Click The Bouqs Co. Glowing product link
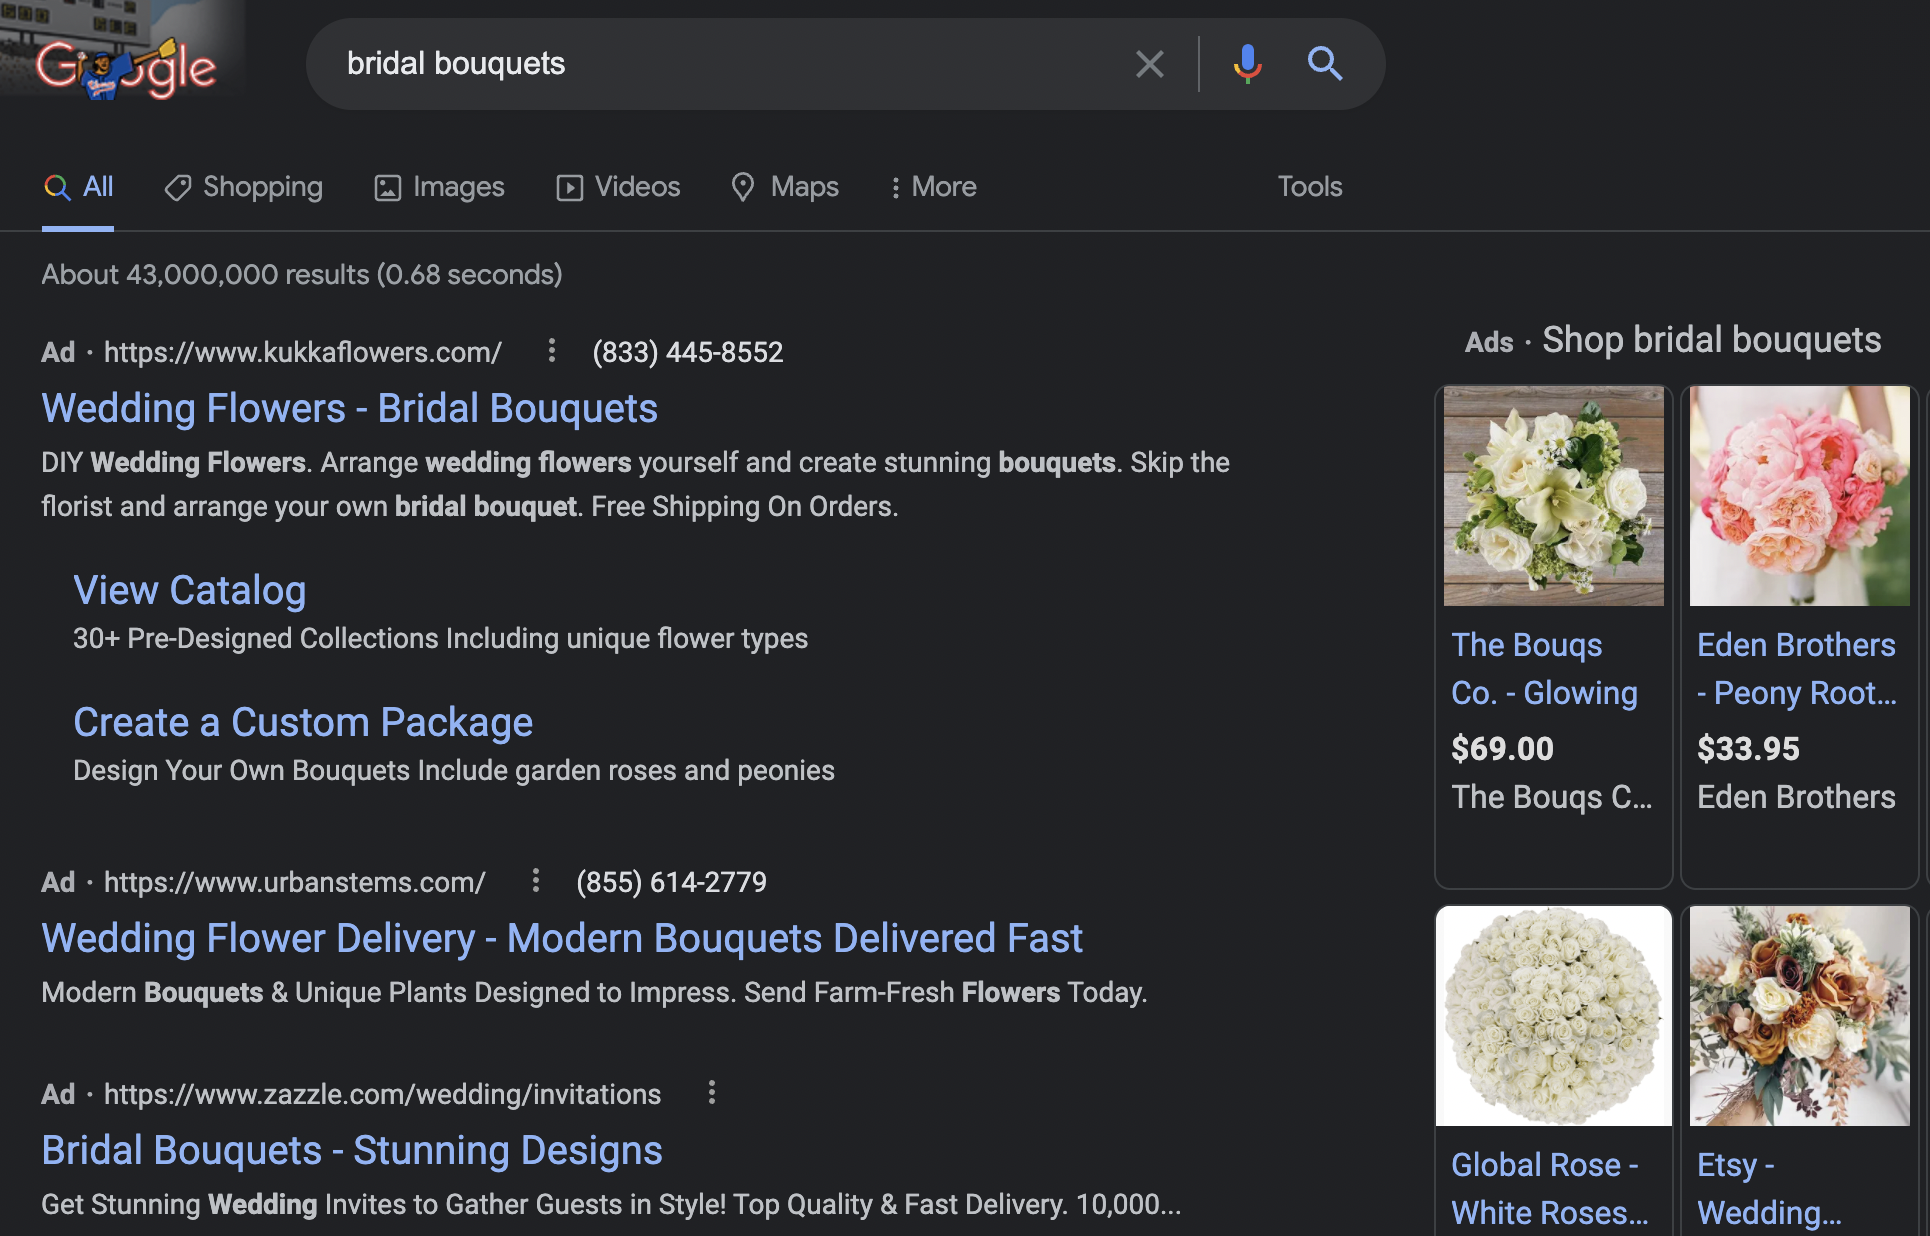 [1545, 668]
